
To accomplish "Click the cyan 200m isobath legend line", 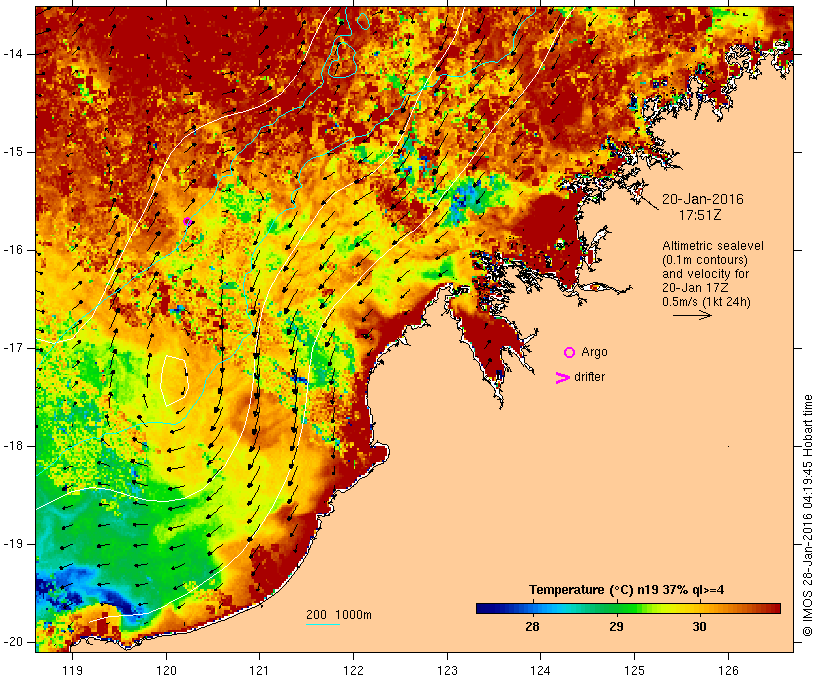I will tap(323, 624).
